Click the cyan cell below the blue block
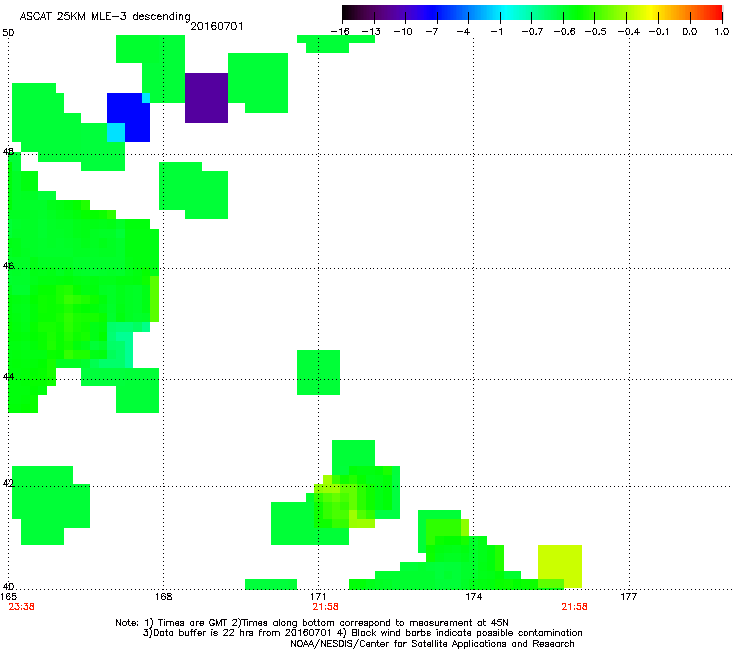This screenshot has width=740, height=650. 116,132
